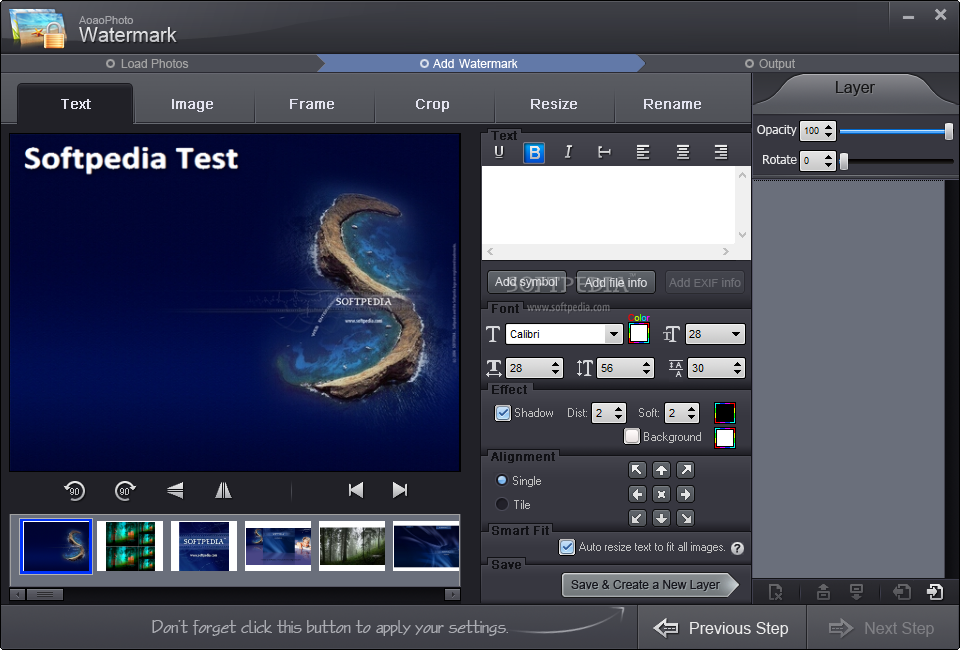960x650 pixels.
Task: Switch to the Resize tab
Action: pos(553,104)
